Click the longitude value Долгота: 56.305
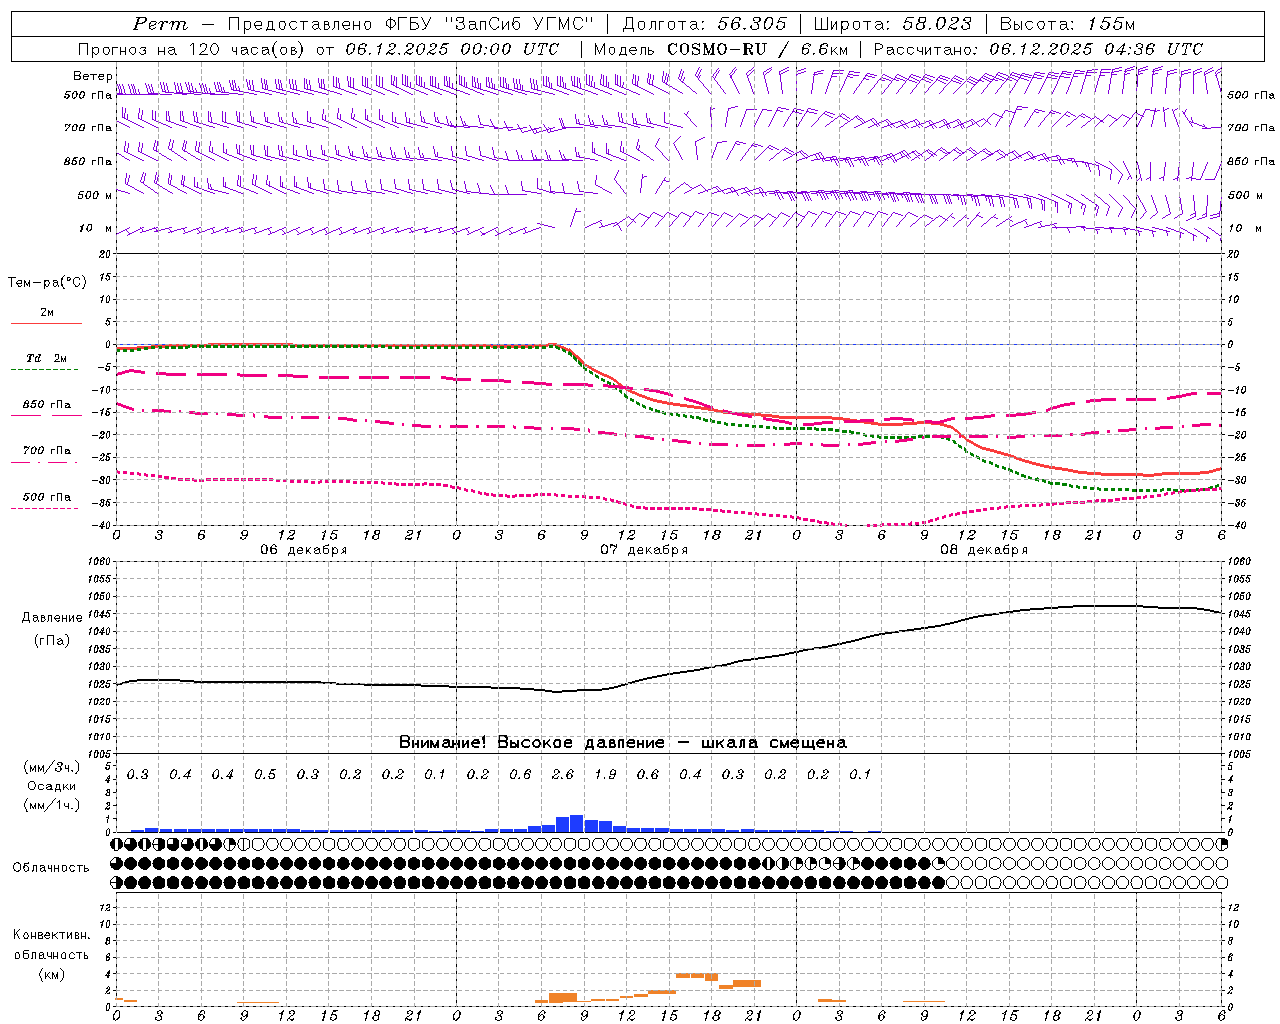Image resolution: width=1280 pixels, height=1024 pixels. (704, 24)
